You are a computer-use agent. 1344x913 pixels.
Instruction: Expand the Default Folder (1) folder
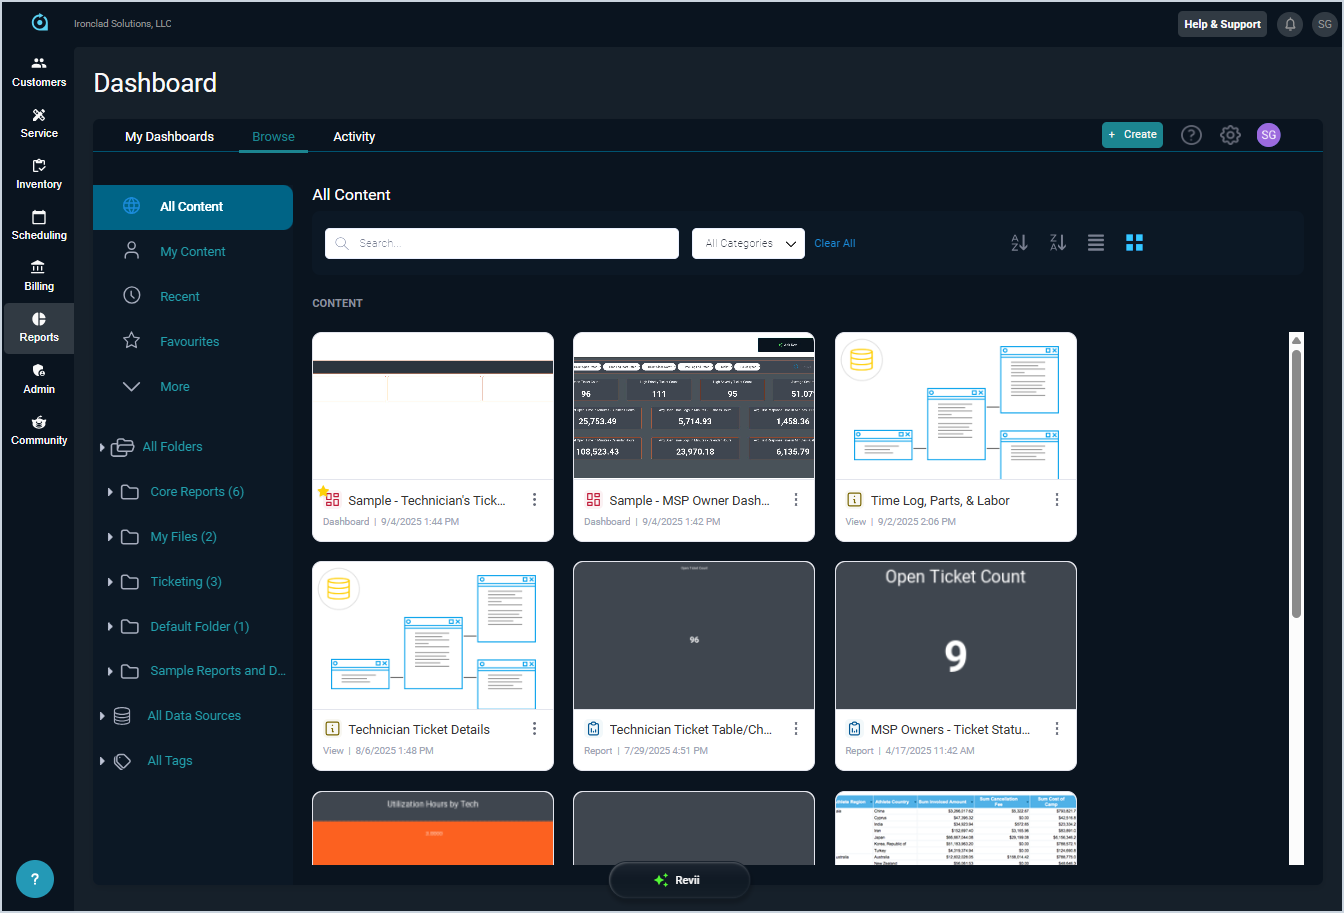pos(110,627)
